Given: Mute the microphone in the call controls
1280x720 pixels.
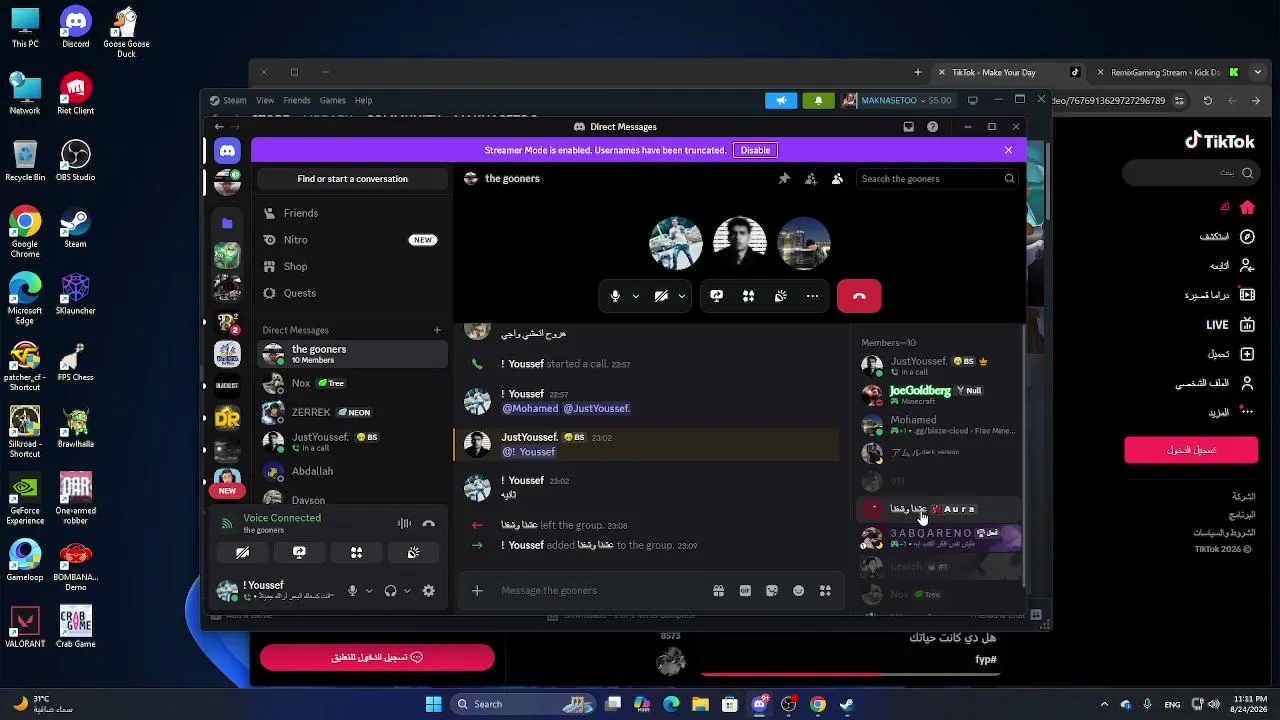Looking at the screenshot, I should click(615, 296).
